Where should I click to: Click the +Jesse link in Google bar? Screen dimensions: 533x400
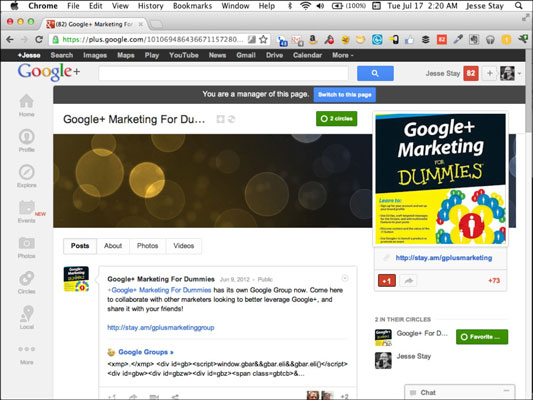pyautogui.click(x=29, y=55)
